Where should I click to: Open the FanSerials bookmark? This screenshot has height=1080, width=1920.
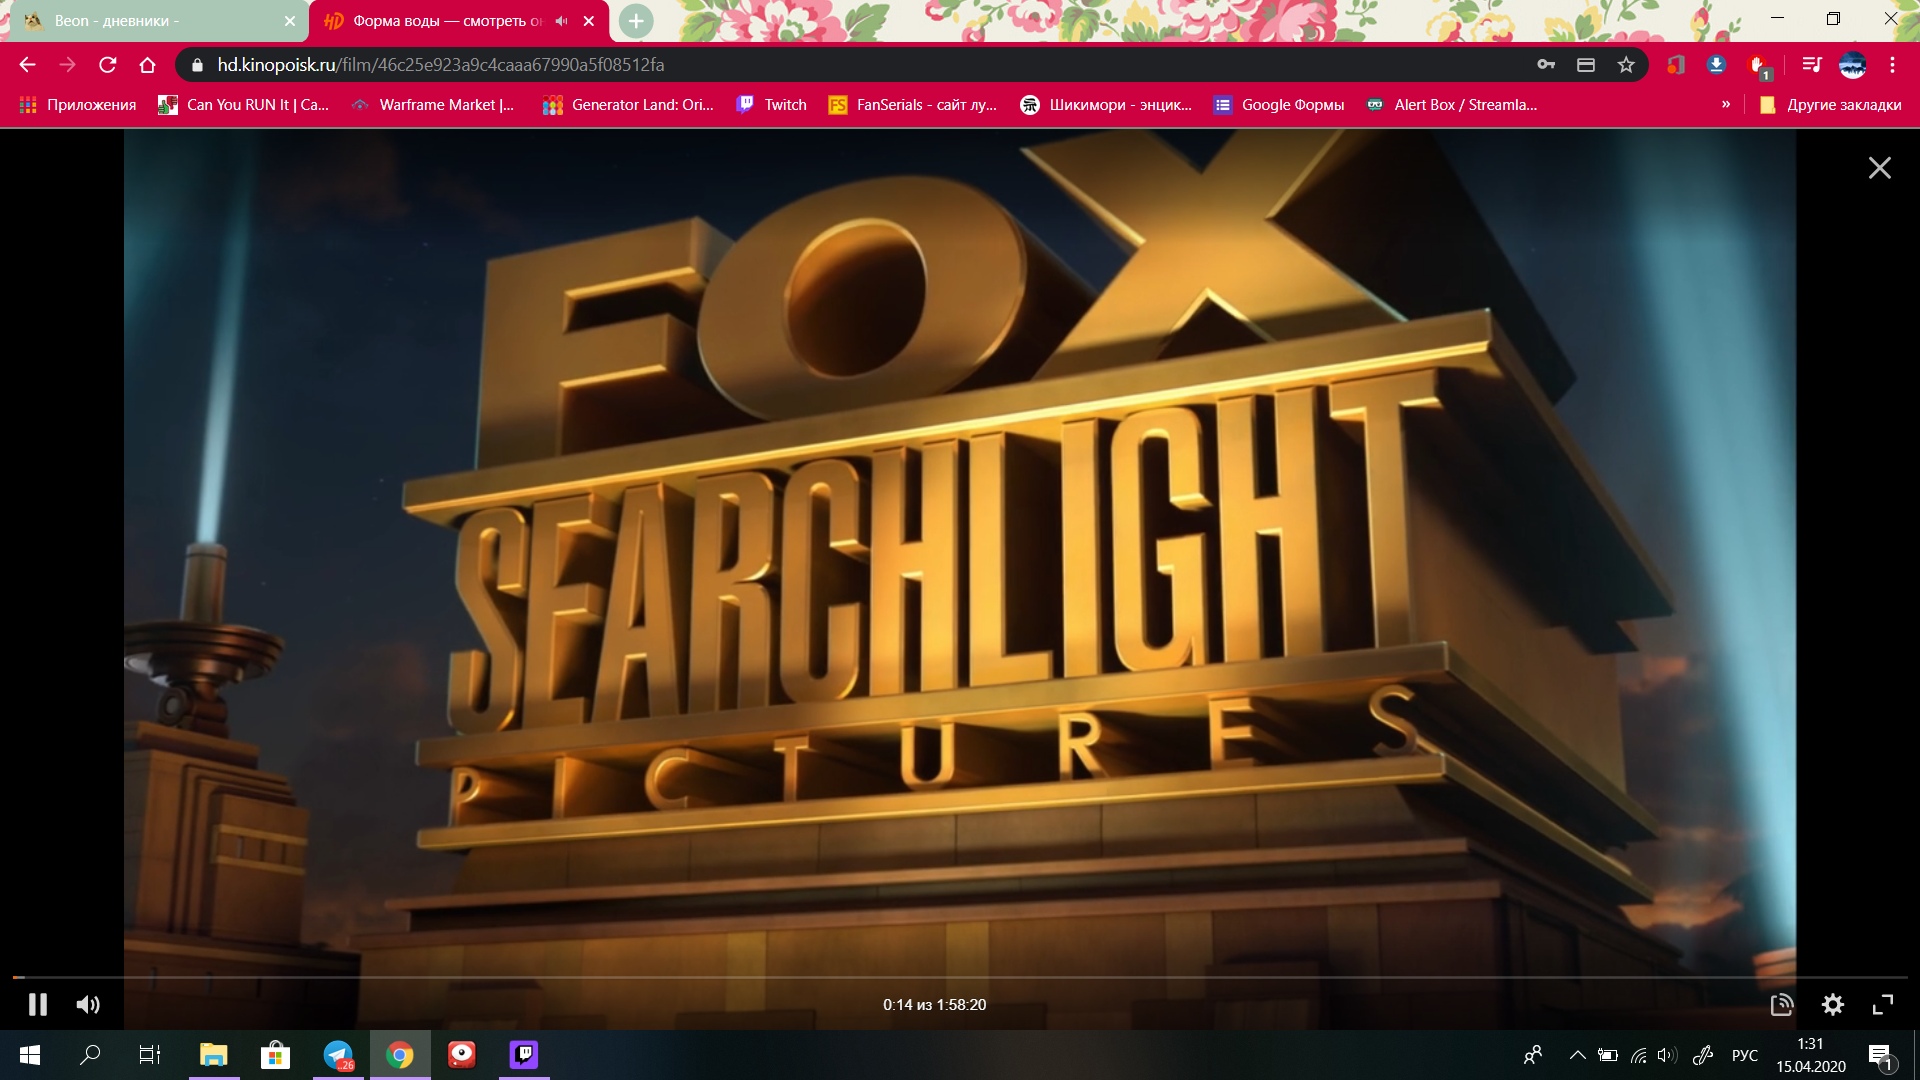point(913,105)
